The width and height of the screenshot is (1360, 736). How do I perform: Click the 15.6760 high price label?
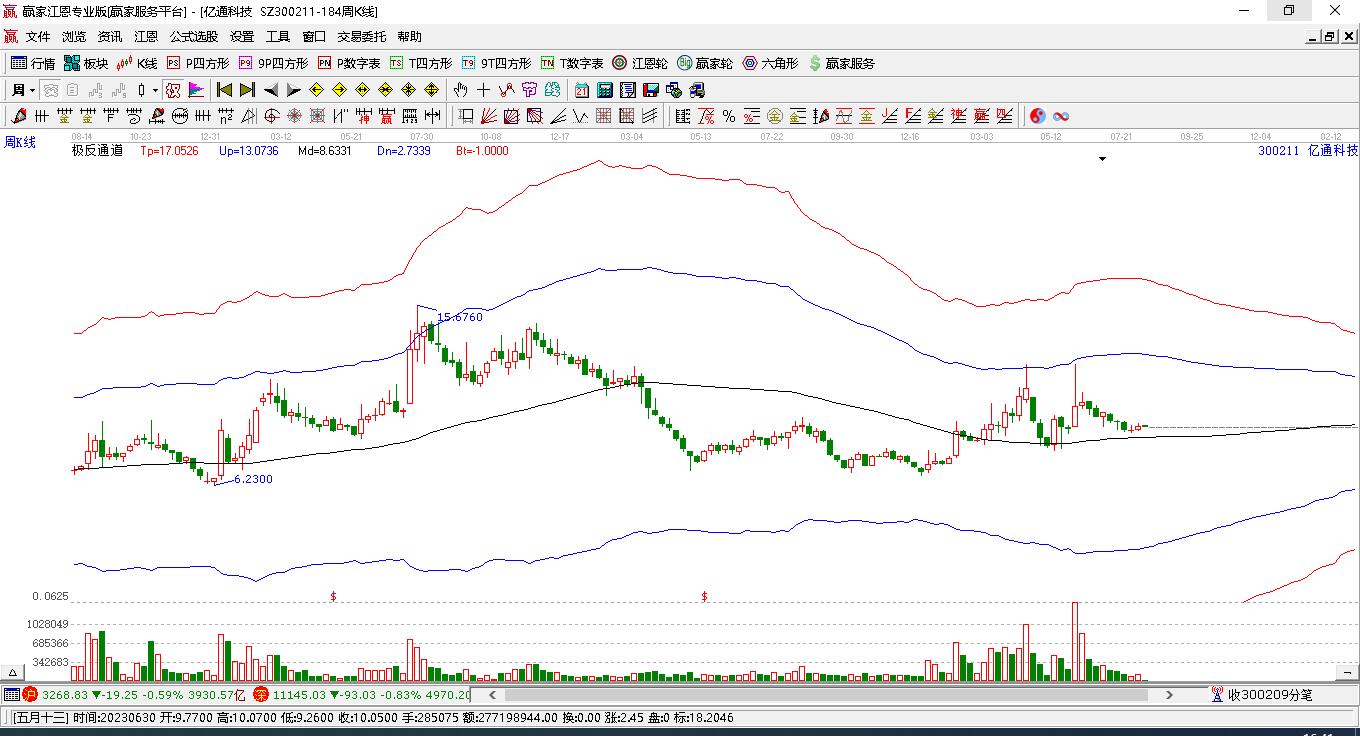460,317
